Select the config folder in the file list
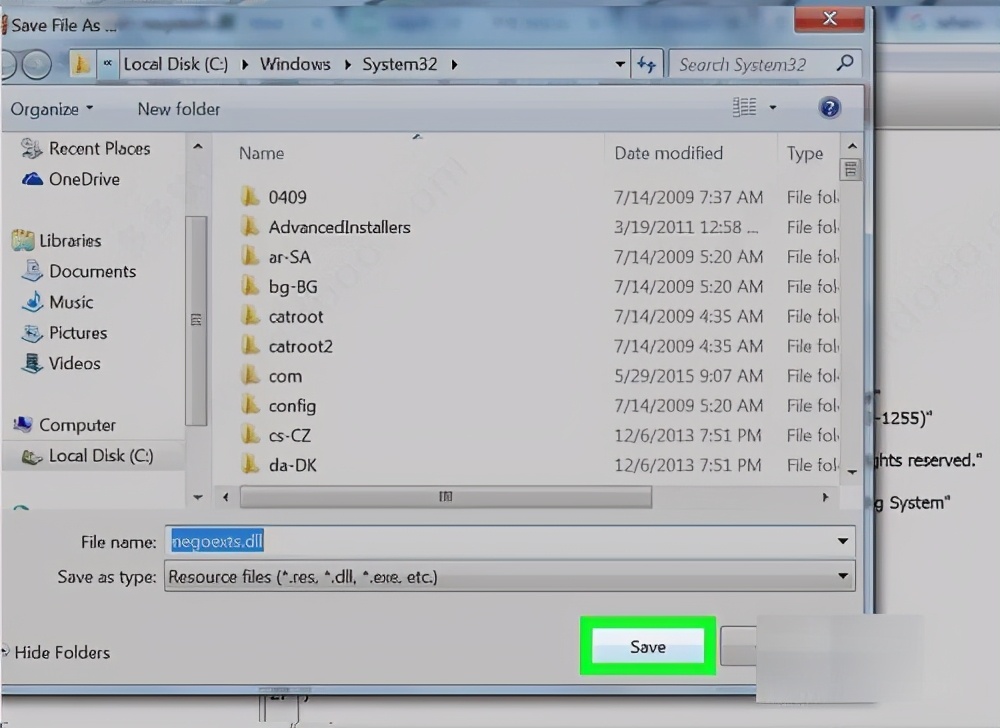1000x728 pixels. 294,406
